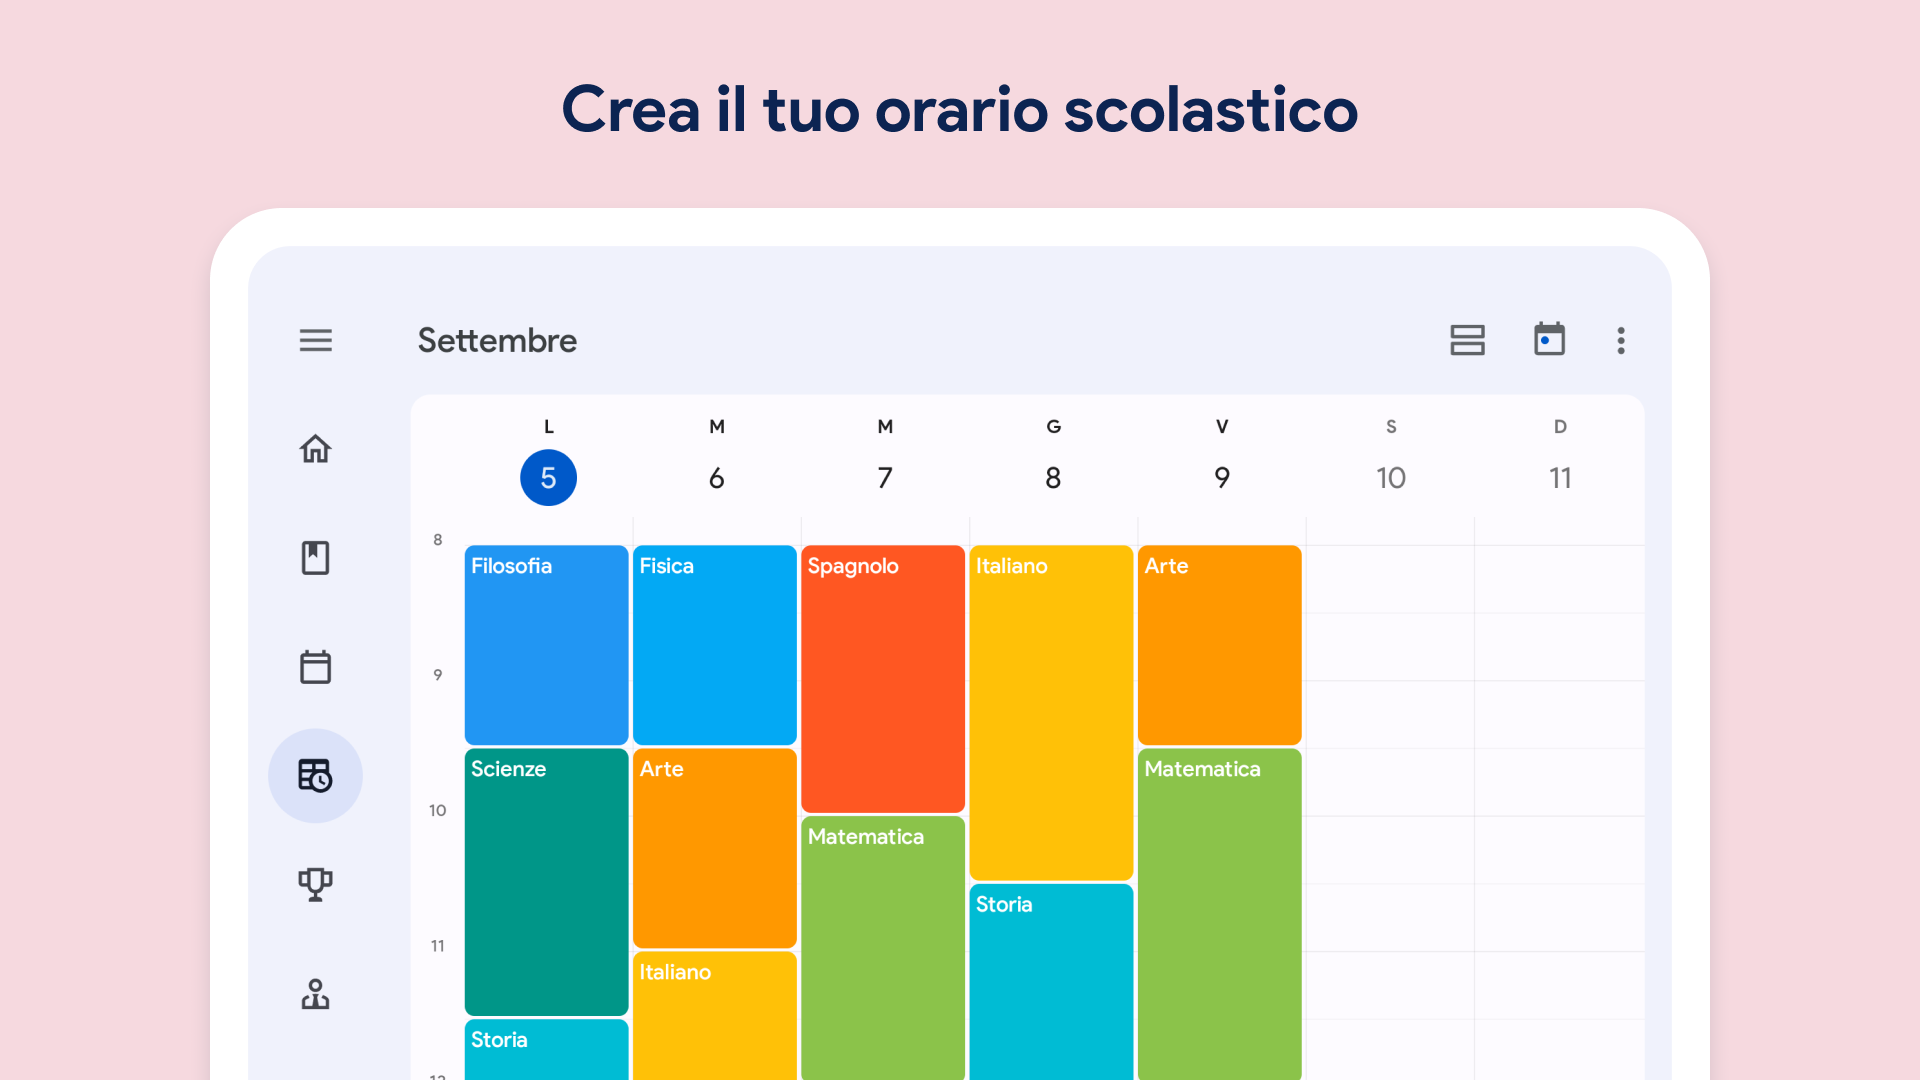This screenshot has width=1920, height=1080.
Task: Open the hamburger navigation menu
Action: point(315,340)
